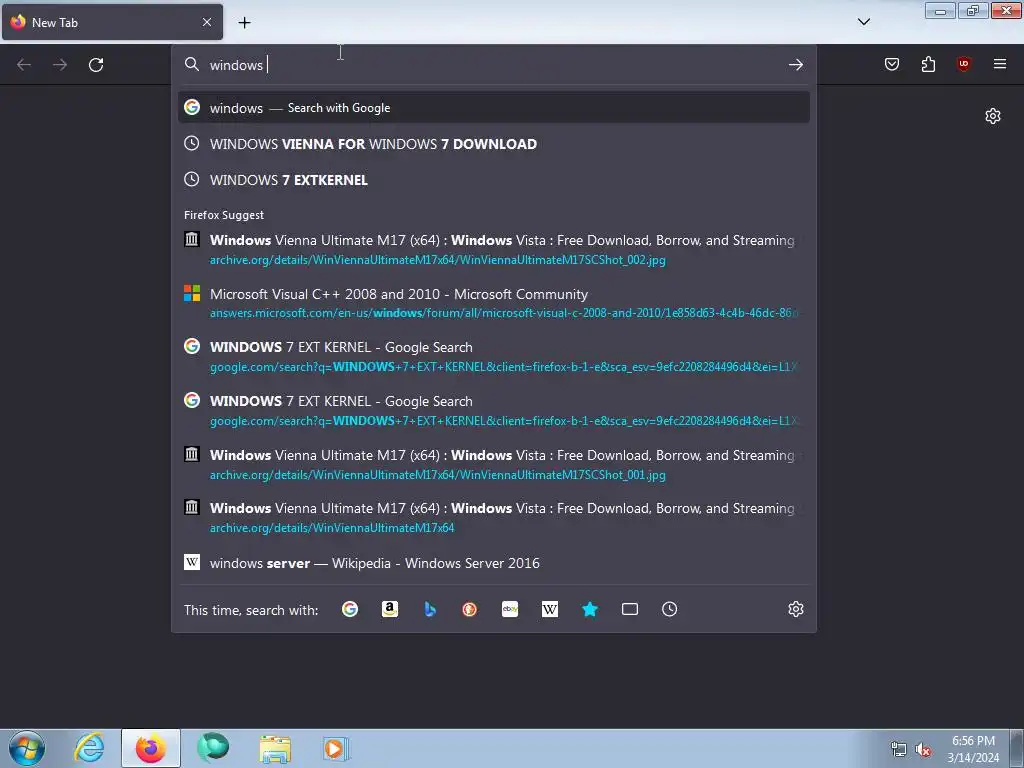
Task: Select 'WINDOWS 7 EXTKERNEL' history suggestion
Action: (x=494, y=180)
